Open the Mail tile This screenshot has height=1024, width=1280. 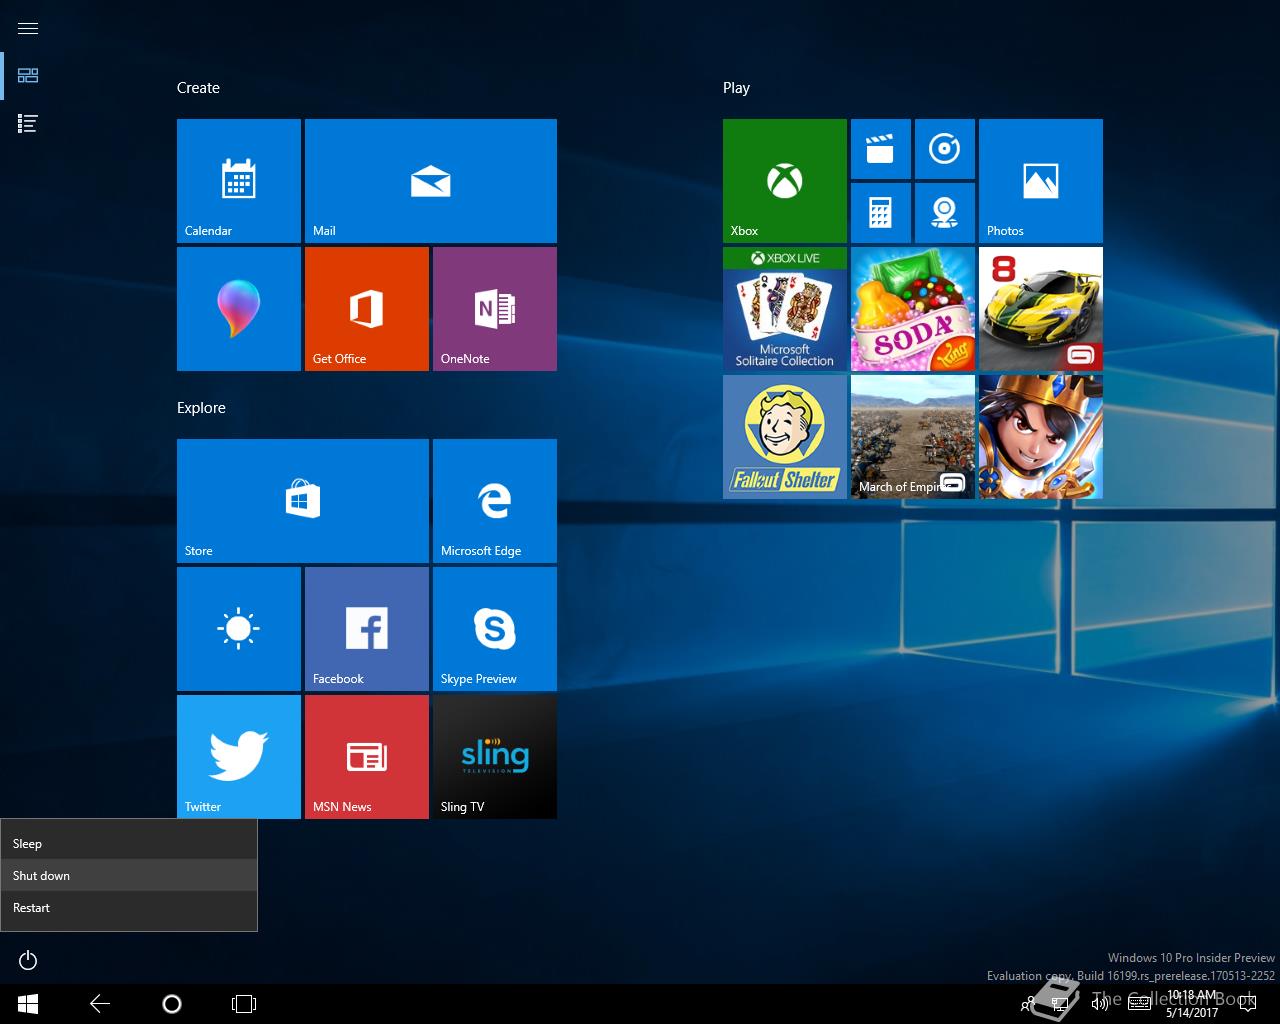pos(431,181)
